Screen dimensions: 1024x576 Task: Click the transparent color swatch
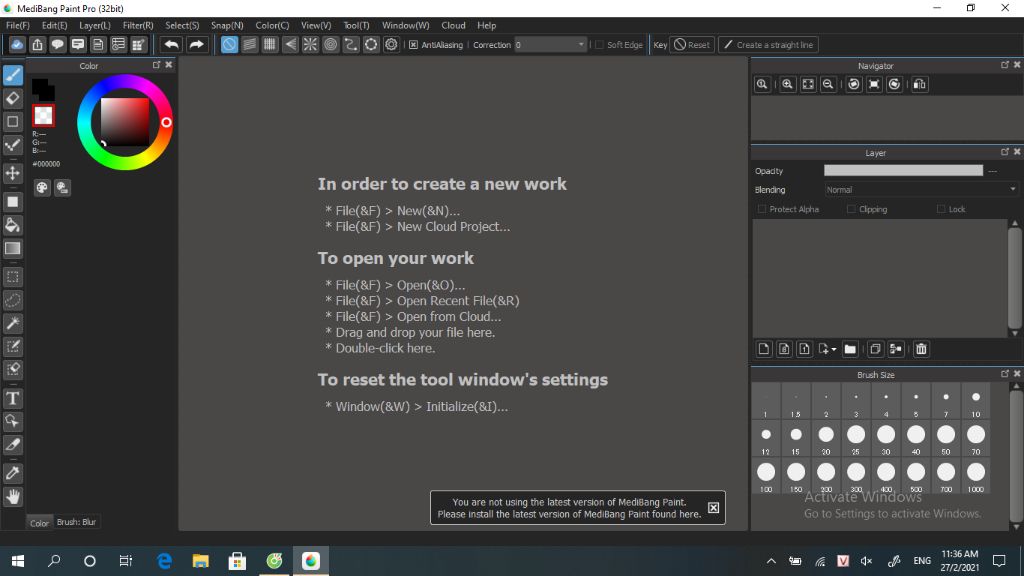pyautogui.click(x=43, y=116)
